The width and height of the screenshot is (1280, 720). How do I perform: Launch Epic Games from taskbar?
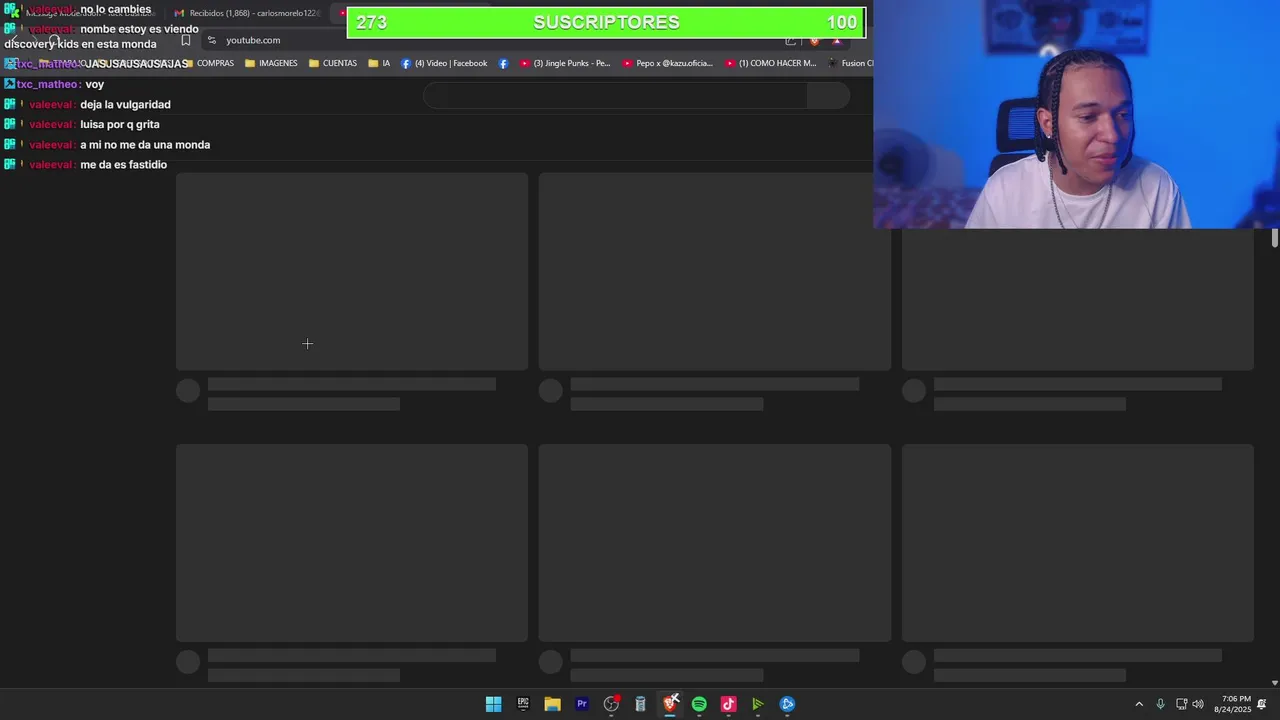[523, 704]
